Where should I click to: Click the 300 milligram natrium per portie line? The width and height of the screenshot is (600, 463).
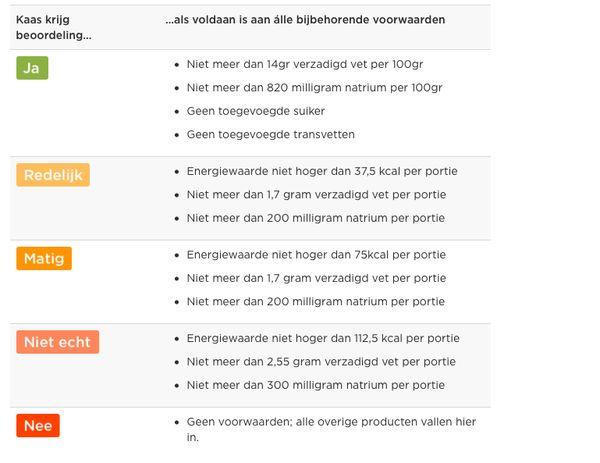(316, 385)
